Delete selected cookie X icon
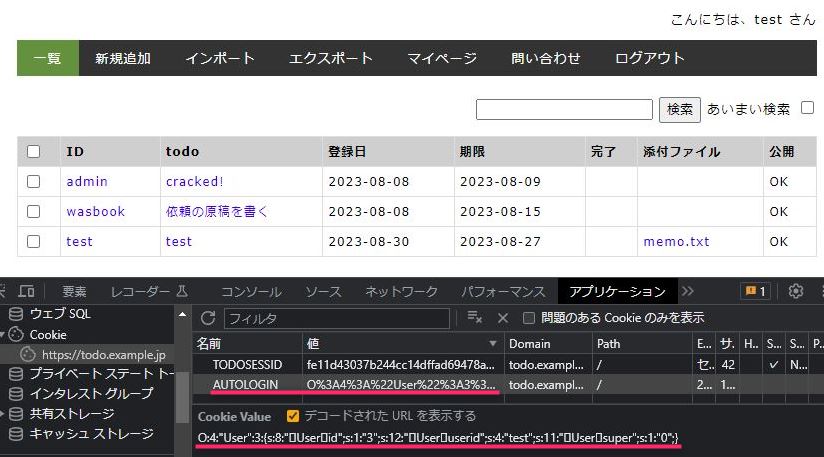Image resolution: width=824 pixels, height=457 pixels. [x=502, y=318]
